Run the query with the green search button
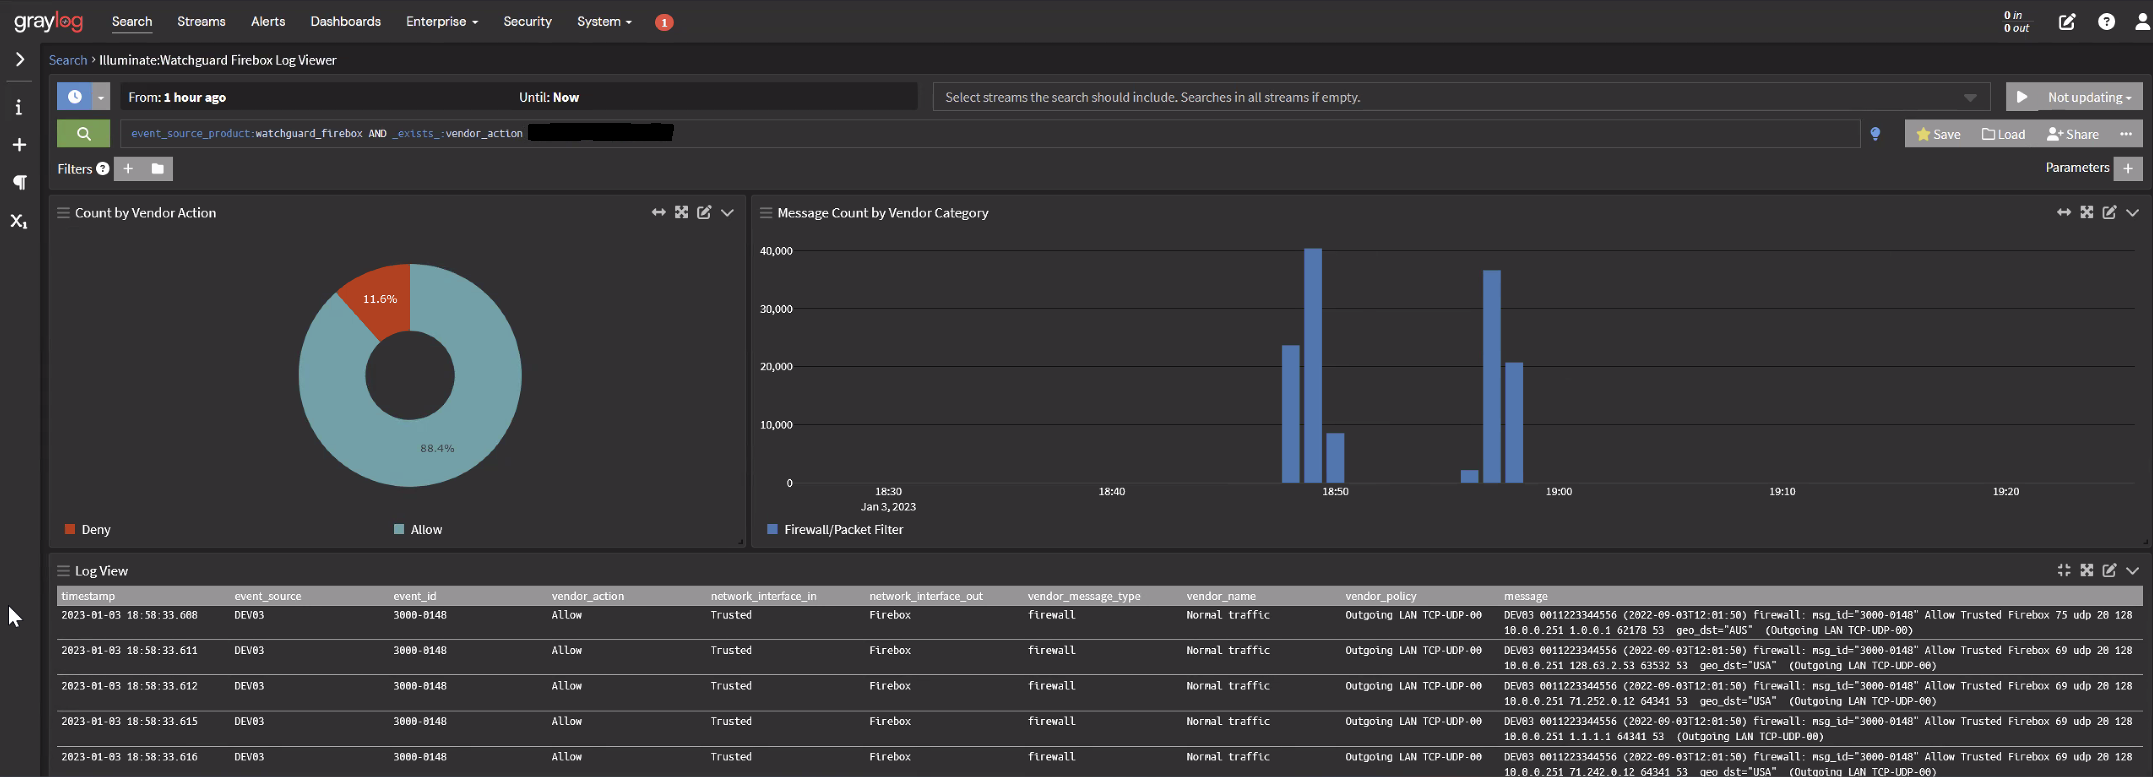 (x=84, y=134)
